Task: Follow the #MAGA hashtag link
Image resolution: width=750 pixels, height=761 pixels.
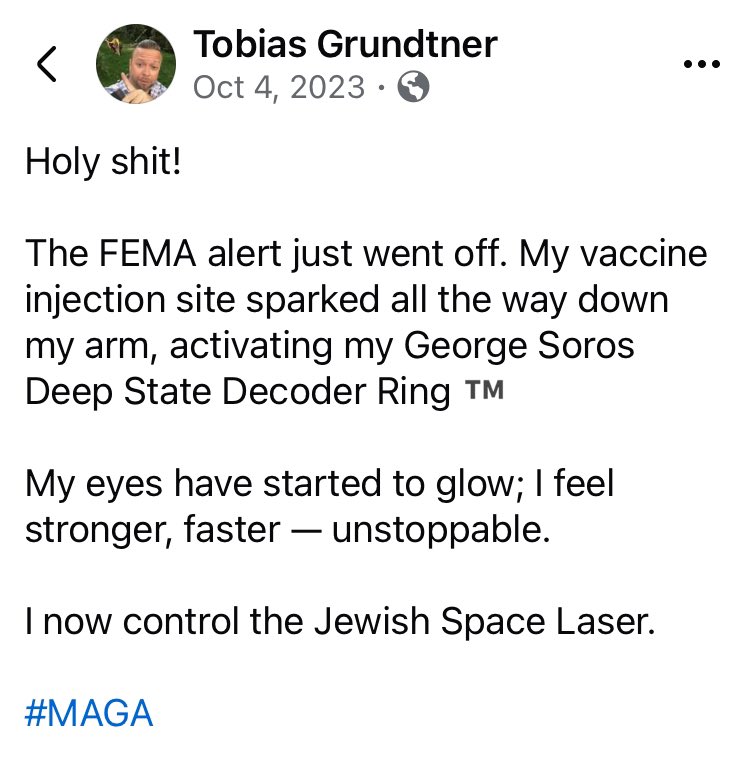Action: pos(89,713)
